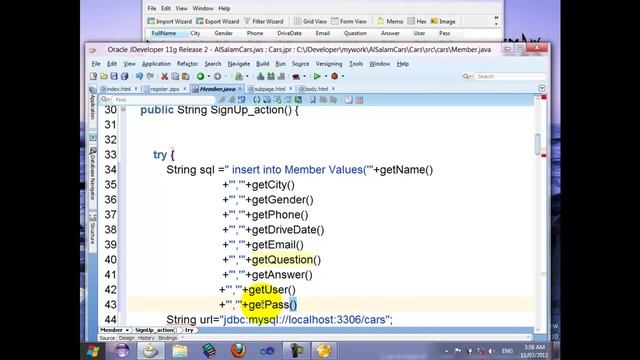Switch to the register.jspx tab

click(x=164, y=89)
